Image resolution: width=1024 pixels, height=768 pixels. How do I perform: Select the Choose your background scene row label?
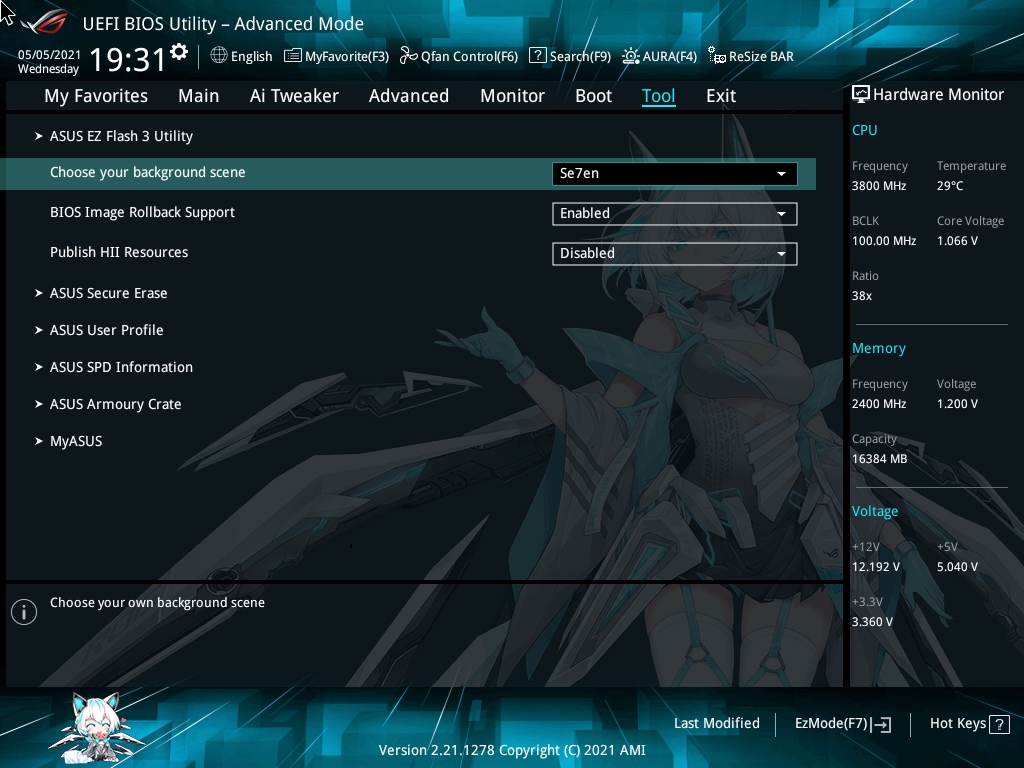(x=148, y=172)
